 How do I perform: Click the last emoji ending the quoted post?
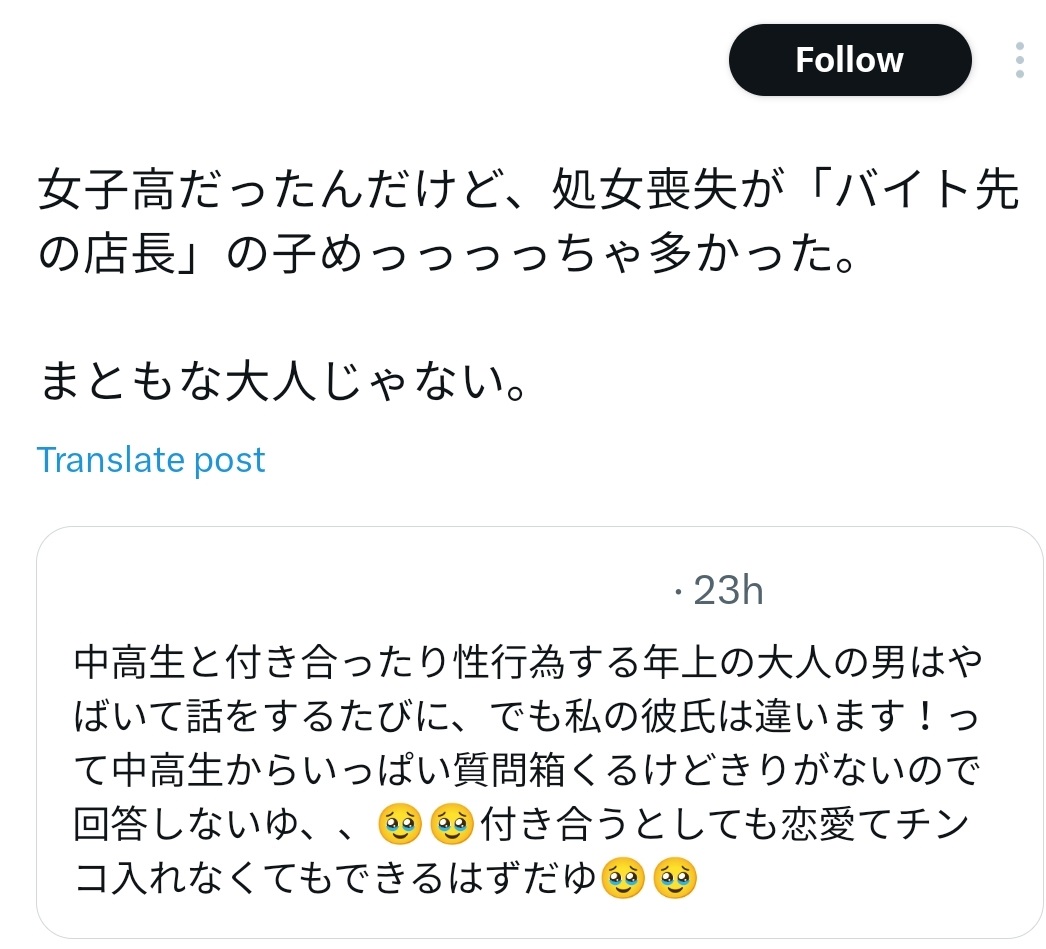tap(674, 878)
